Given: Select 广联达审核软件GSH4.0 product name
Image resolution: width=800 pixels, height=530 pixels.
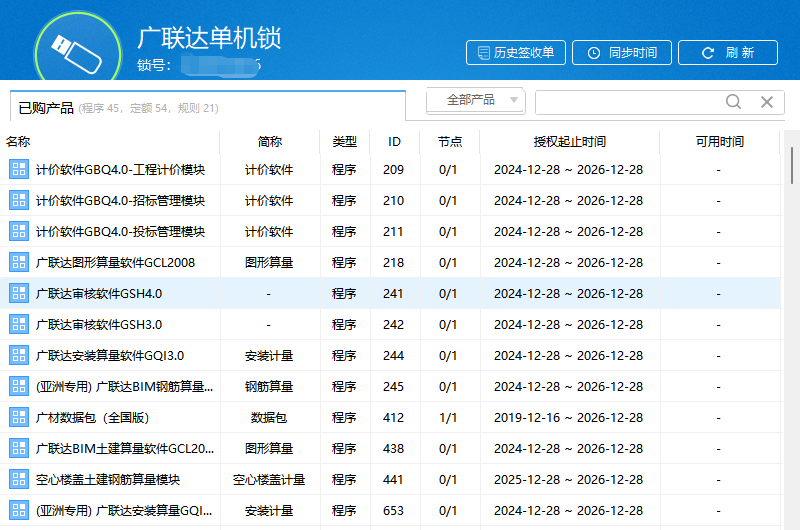Looking at the screenshot, I should 99,293.
